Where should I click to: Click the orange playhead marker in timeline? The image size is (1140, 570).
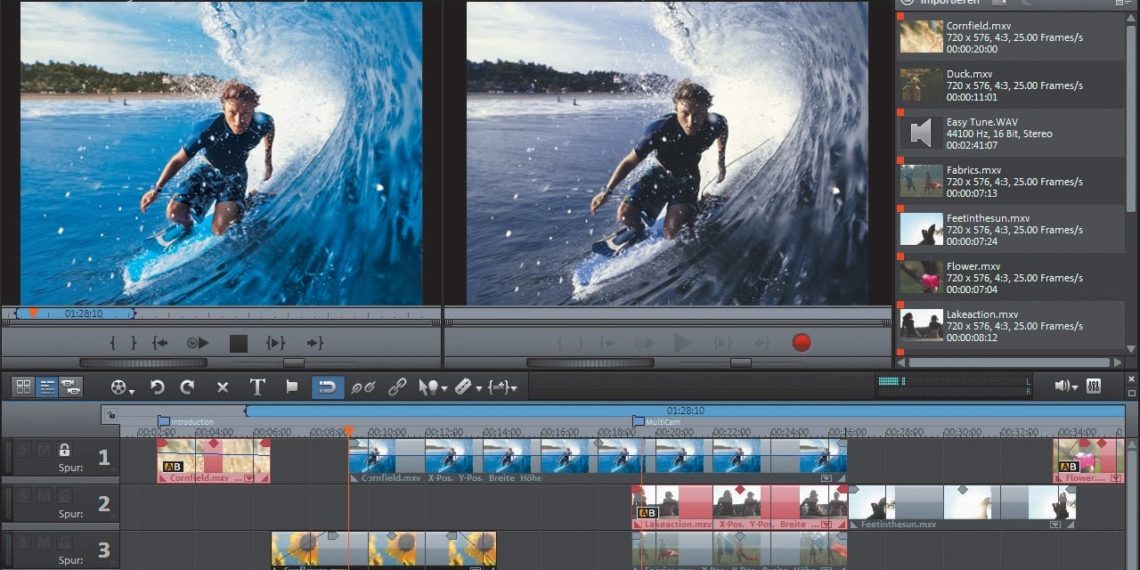(x=348, y=432)
